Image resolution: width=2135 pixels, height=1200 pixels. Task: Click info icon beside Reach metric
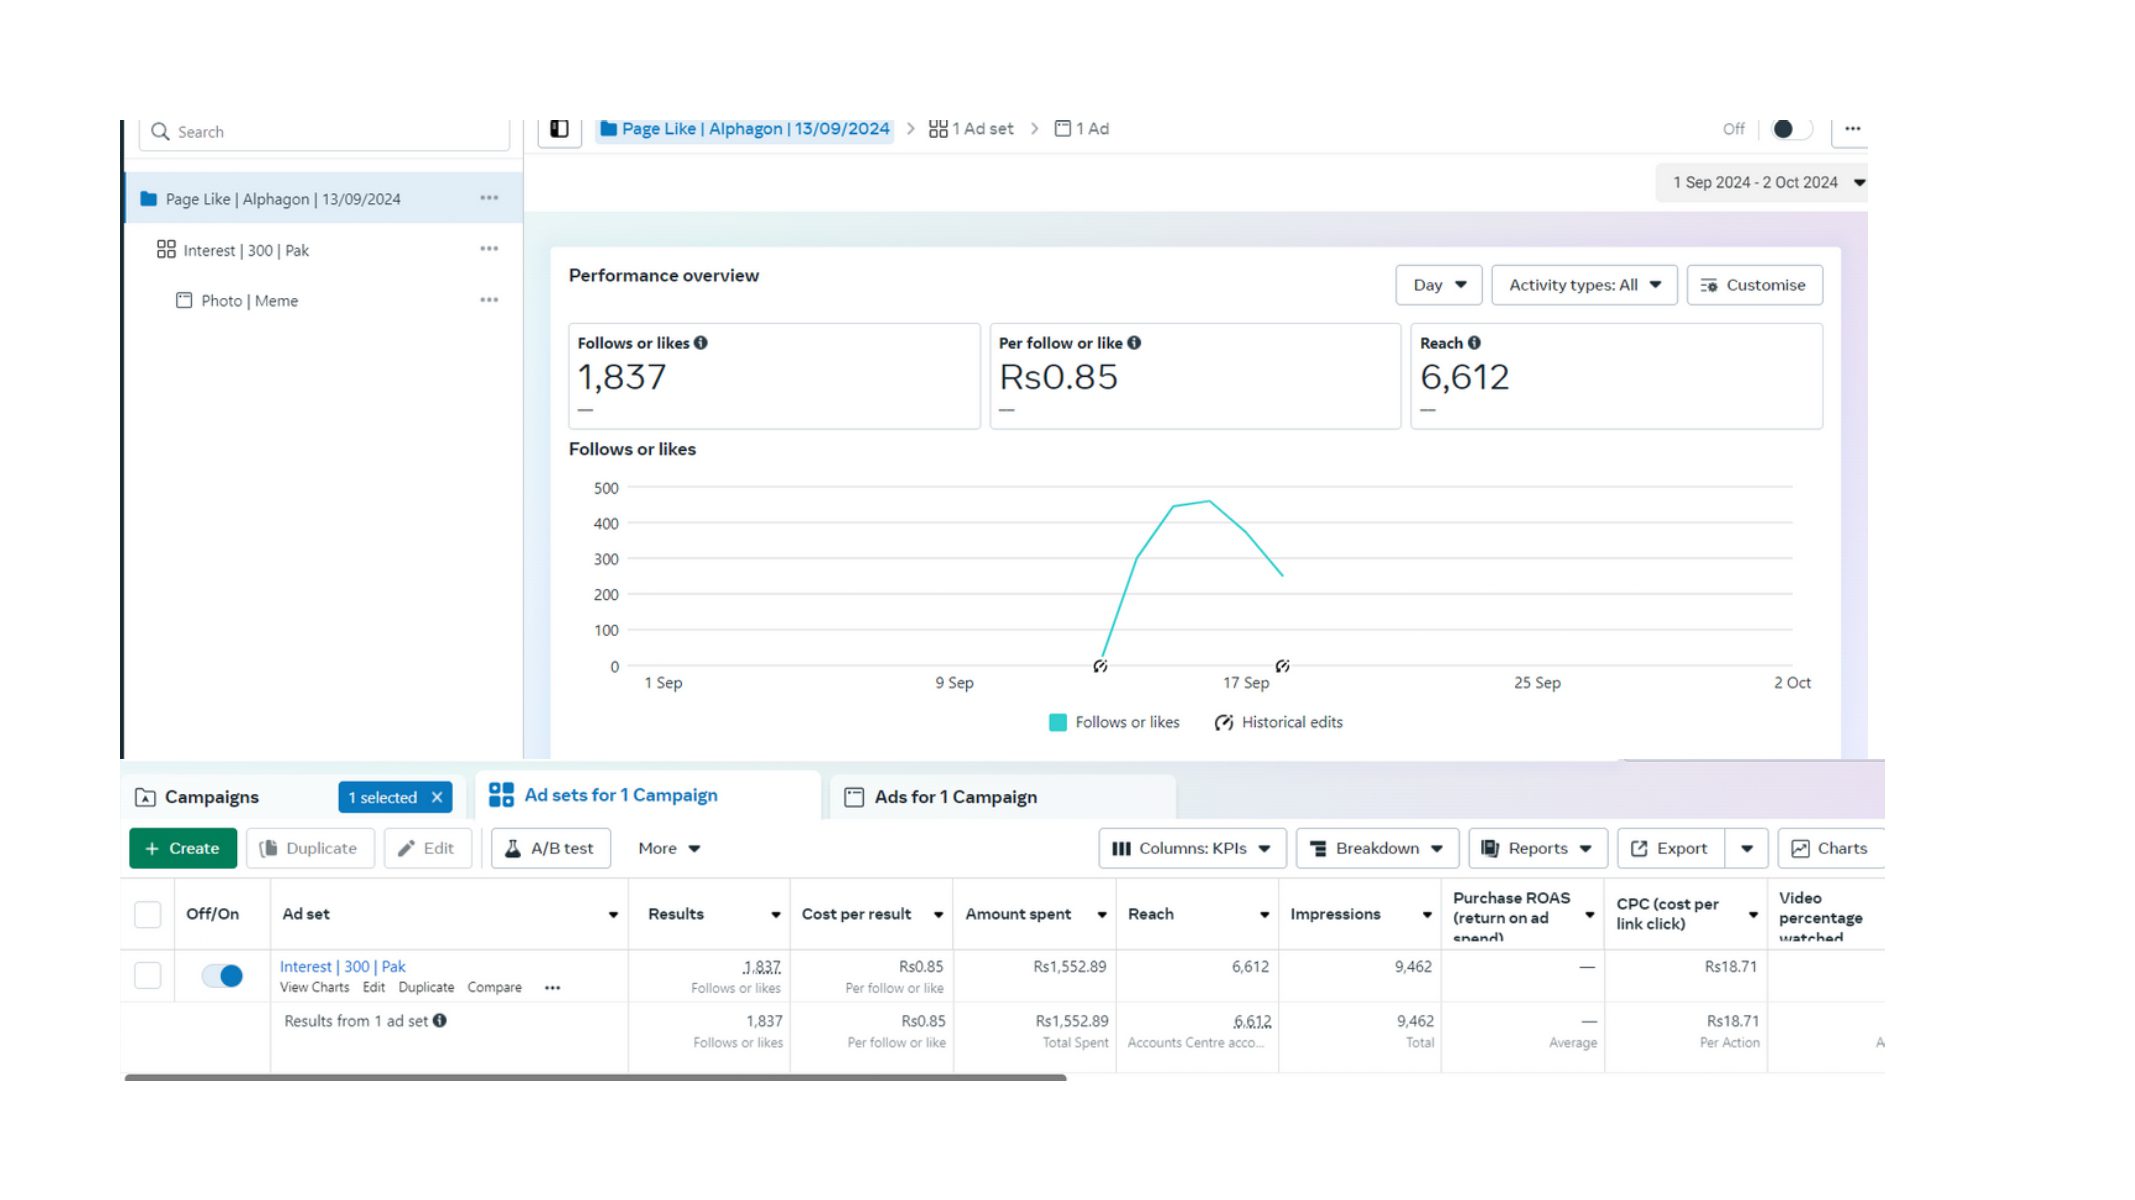click(x=1474, y=343)
